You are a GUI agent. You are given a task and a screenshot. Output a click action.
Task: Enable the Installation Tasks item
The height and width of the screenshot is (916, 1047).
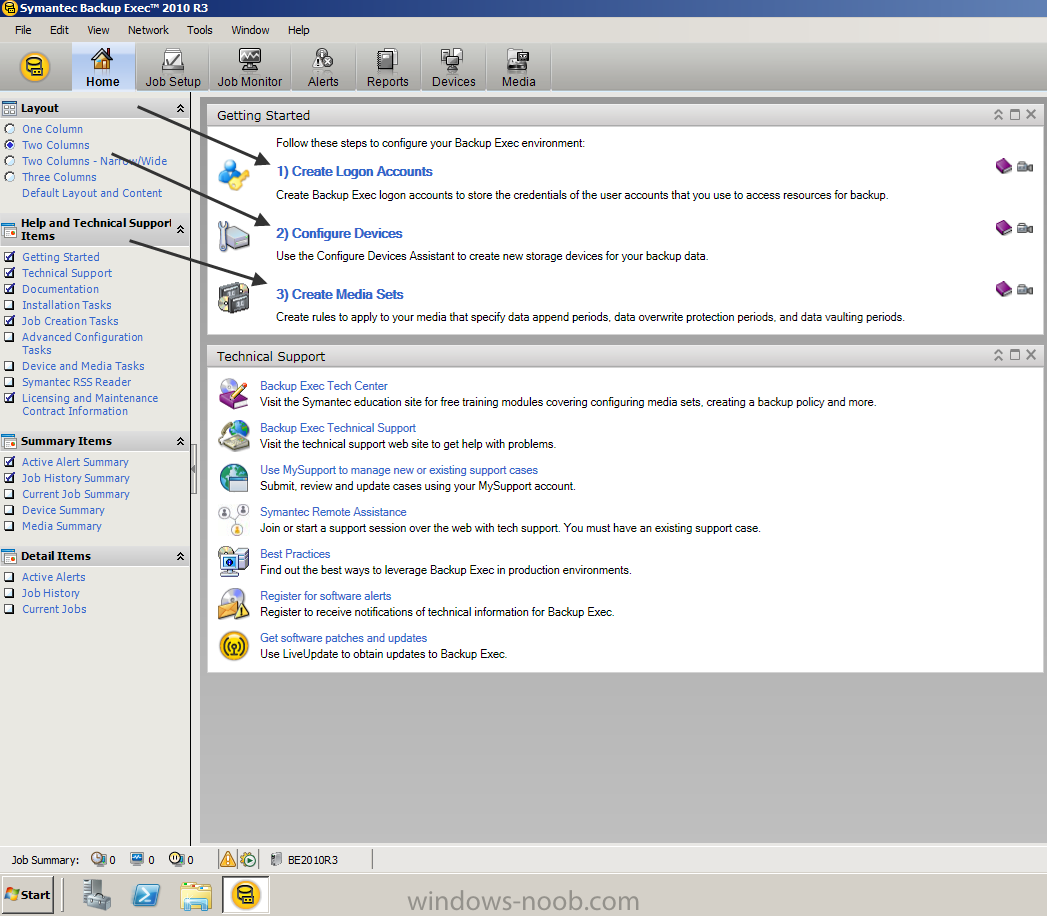9,305
